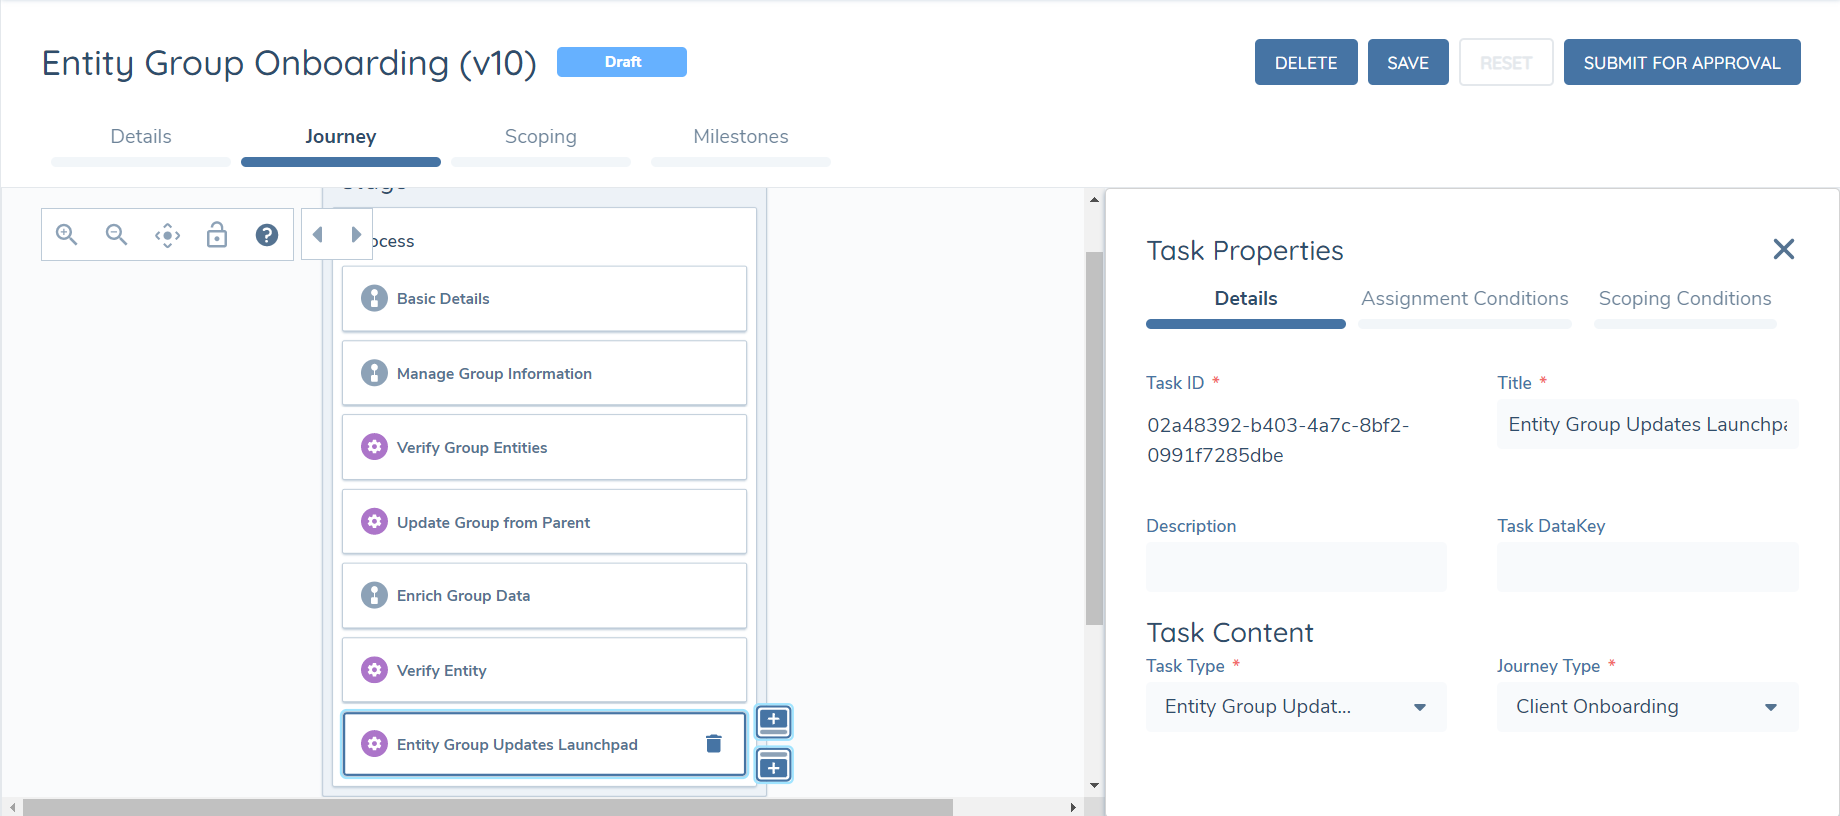Click the right arrow navigation icon

(x=356, y=235)
